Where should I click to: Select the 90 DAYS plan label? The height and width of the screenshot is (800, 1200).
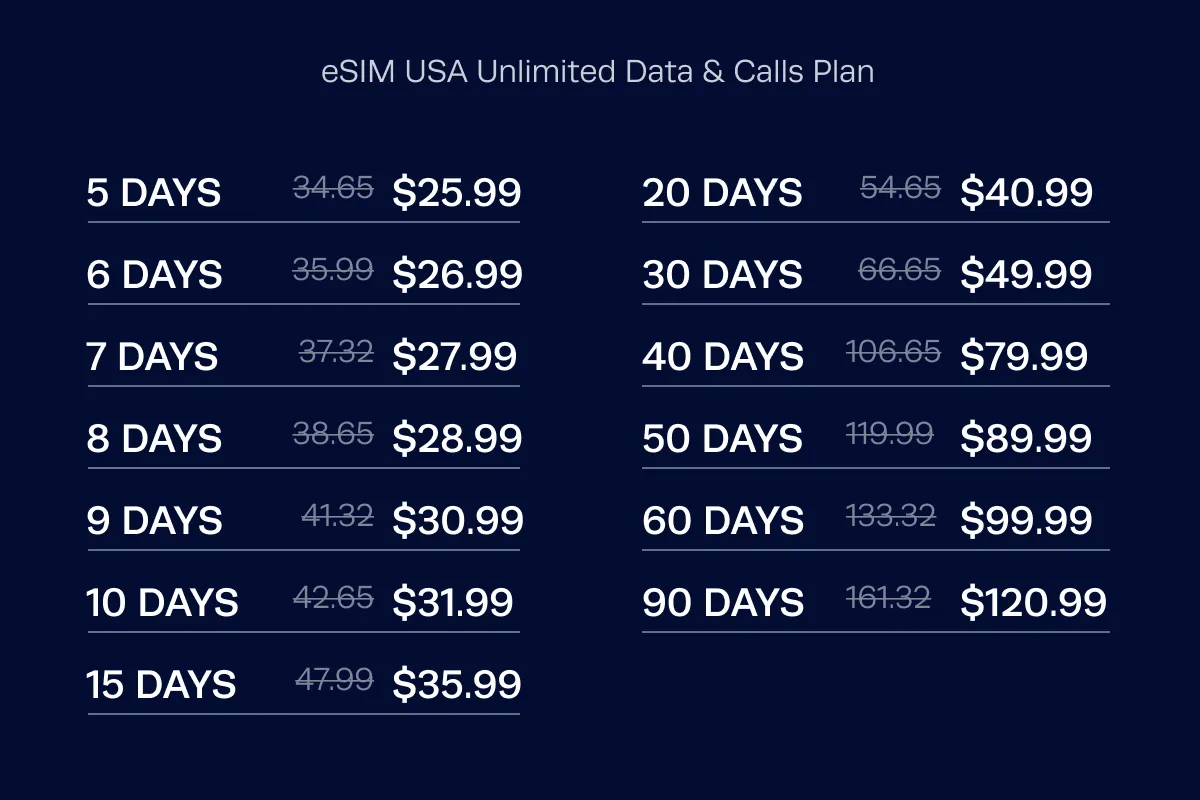point(723,602)
